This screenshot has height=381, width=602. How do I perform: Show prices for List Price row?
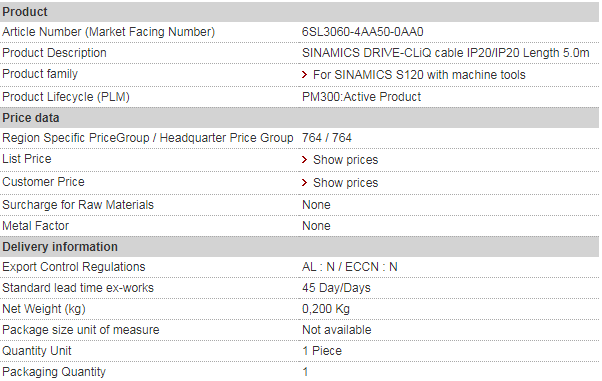pos(346,159)
